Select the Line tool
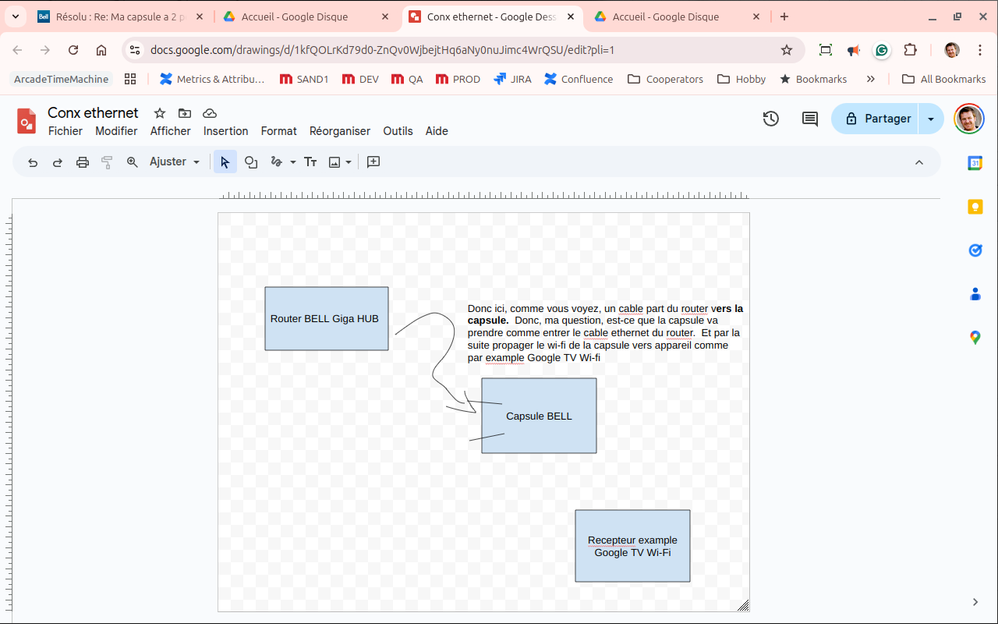Image resolution: width=998 pixels, height=624 pixels. 277,161
